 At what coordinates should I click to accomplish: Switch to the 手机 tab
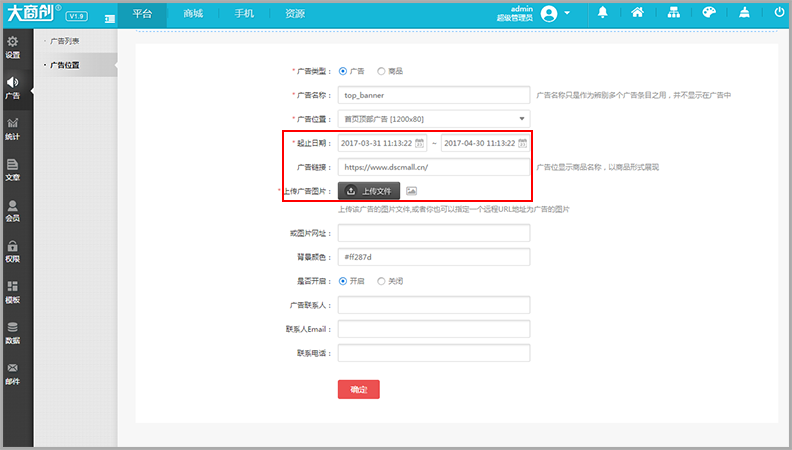click(x=244, y=14)
